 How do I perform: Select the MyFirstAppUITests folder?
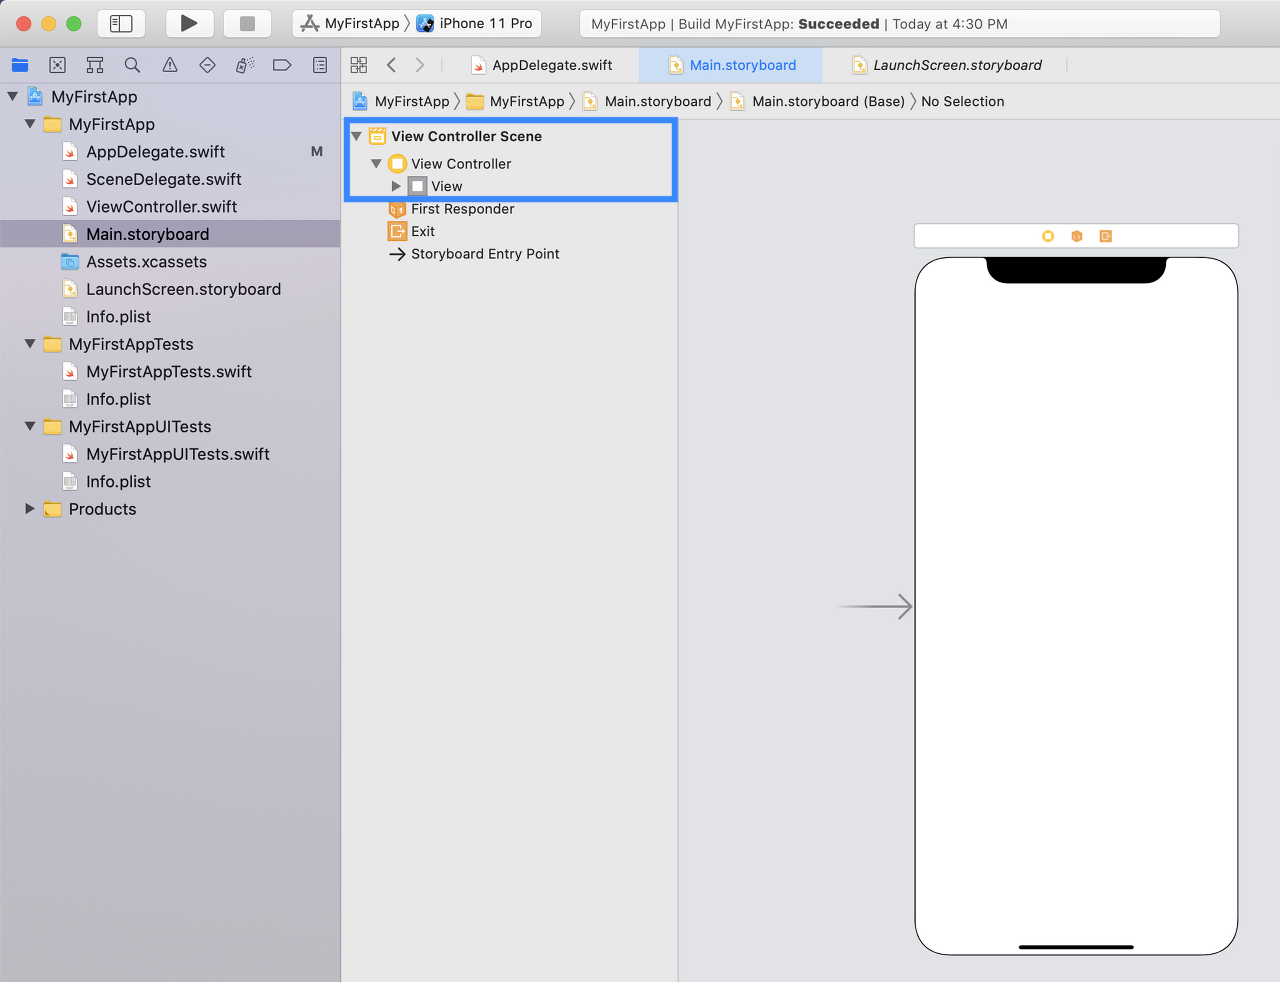point(170,427)
